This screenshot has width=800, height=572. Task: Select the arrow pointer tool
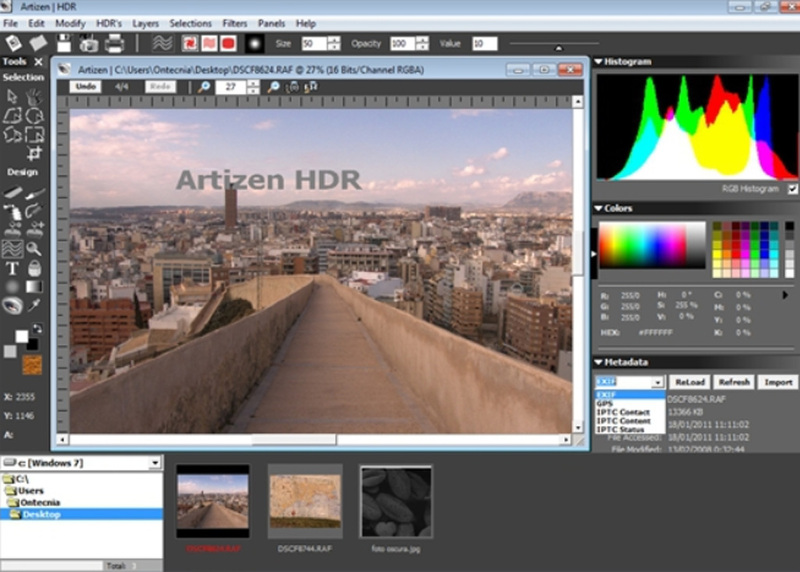click(12, 96)
